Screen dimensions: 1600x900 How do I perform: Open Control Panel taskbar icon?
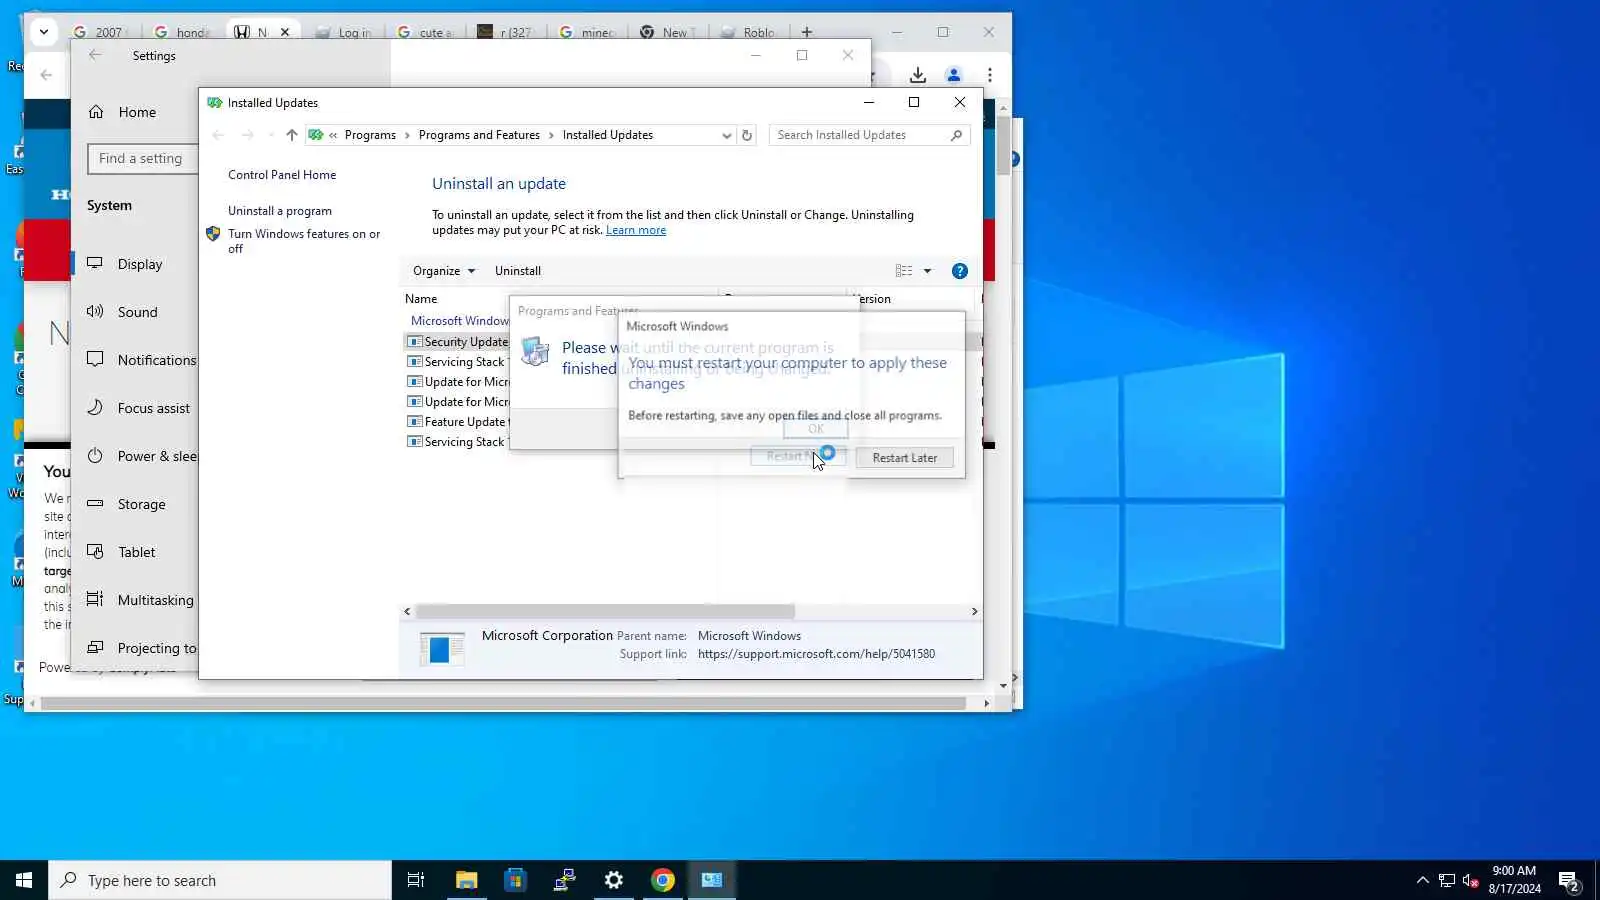click(712, 880)
